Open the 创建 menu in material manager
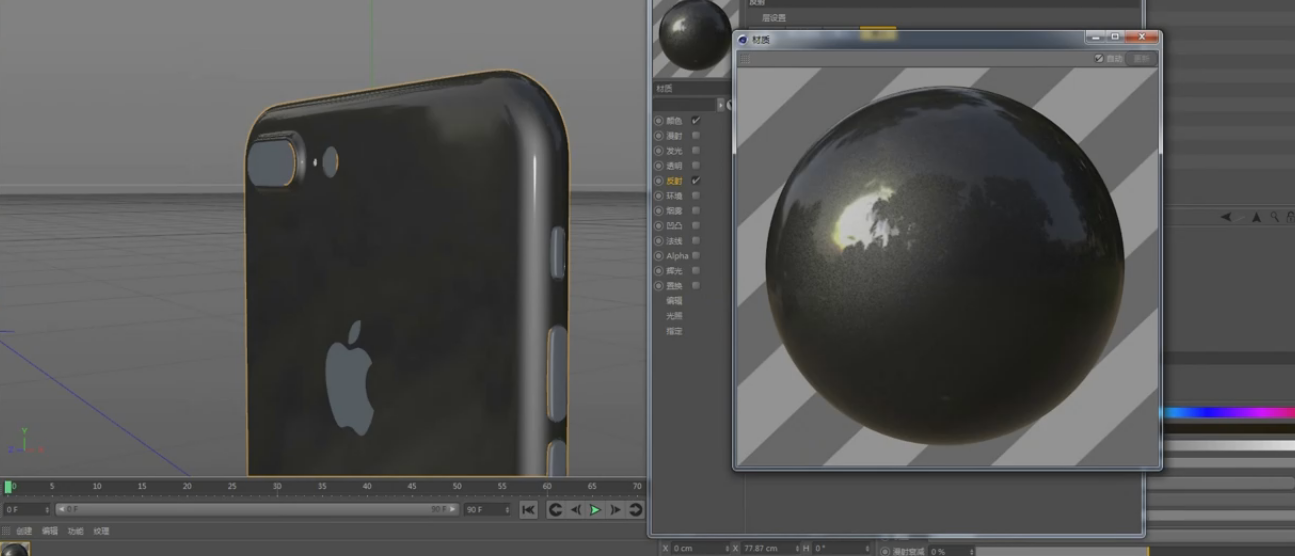This screenshot has width=1295, height=556. pos(24,531)
